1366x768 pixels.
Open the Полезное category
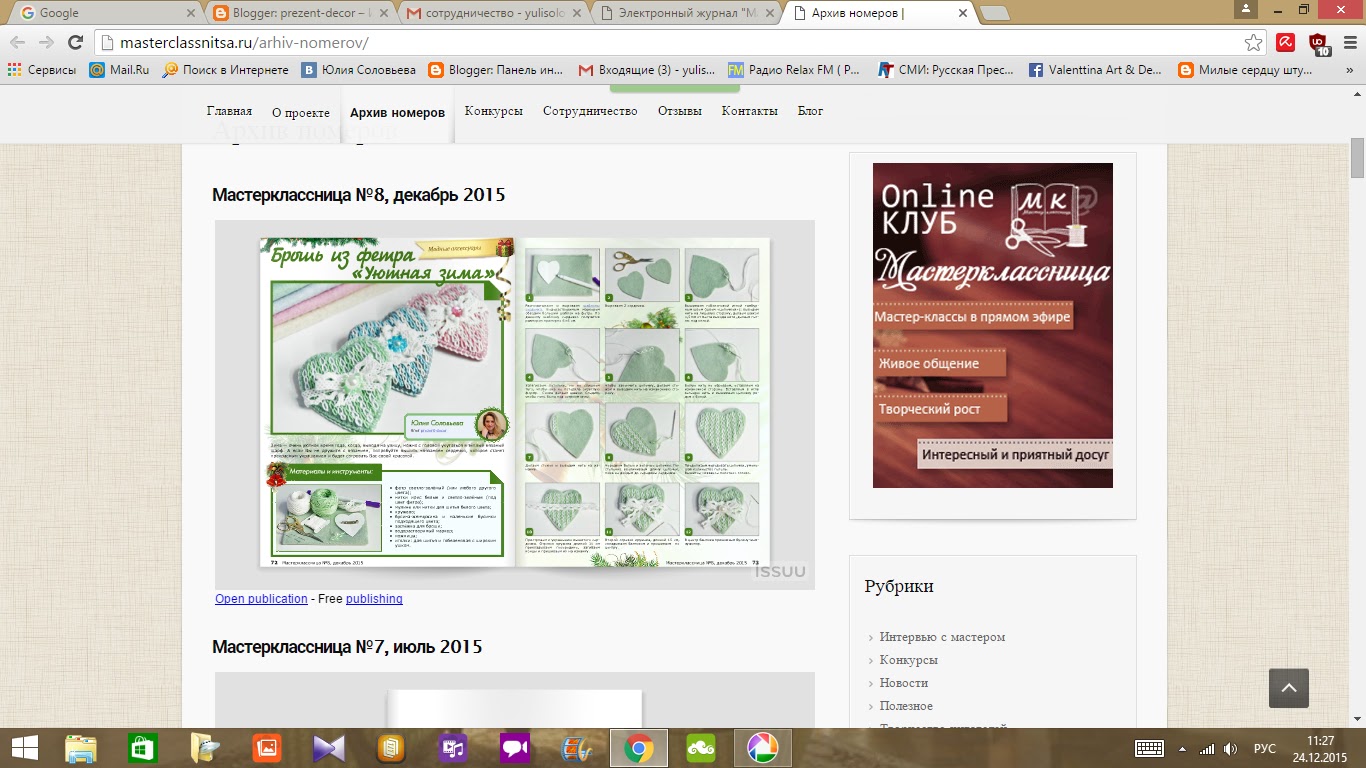906,706
